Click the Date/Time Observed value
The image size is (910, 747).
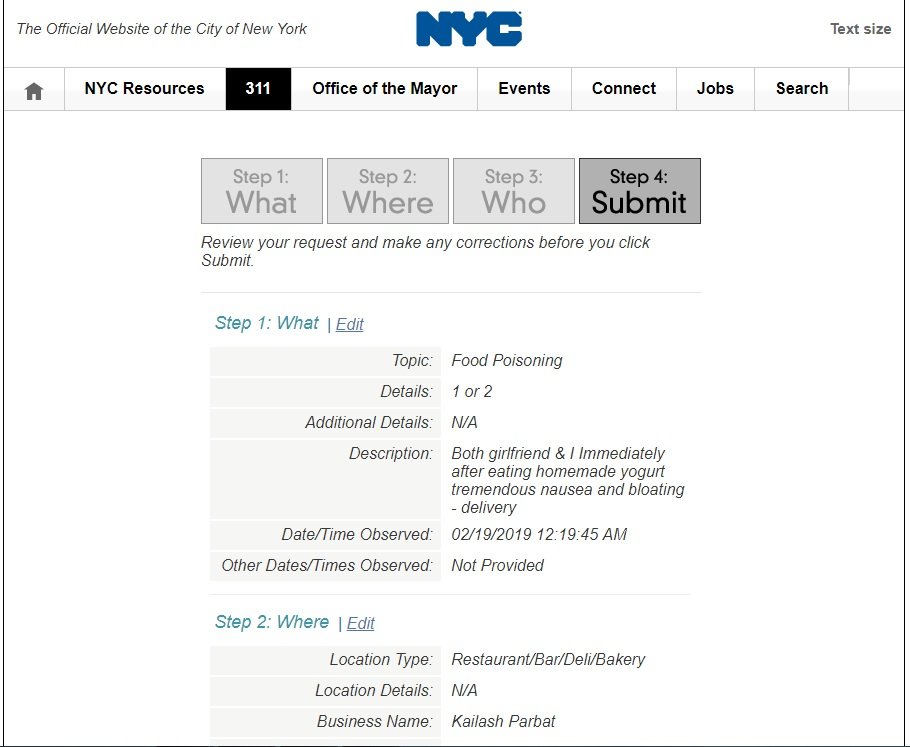pos(539,534)
